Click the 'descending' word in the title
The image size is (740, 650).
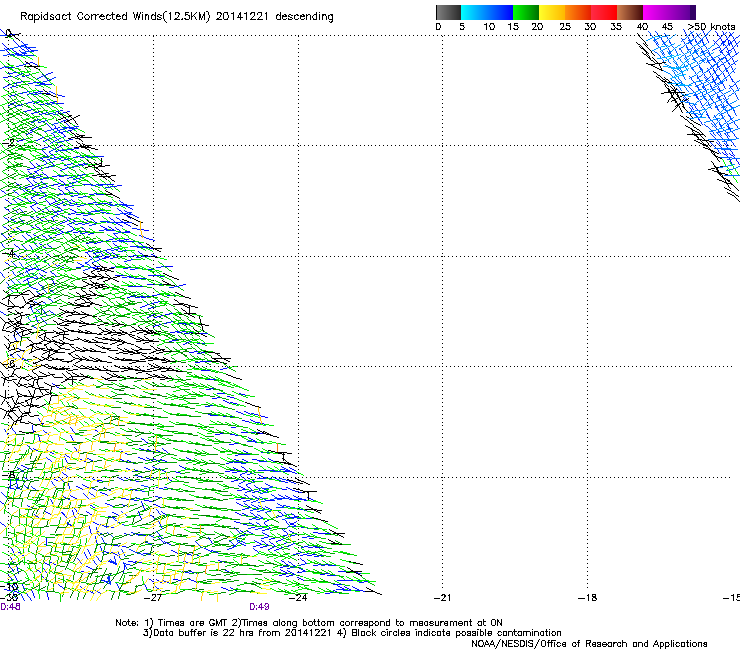pos(304,17)
